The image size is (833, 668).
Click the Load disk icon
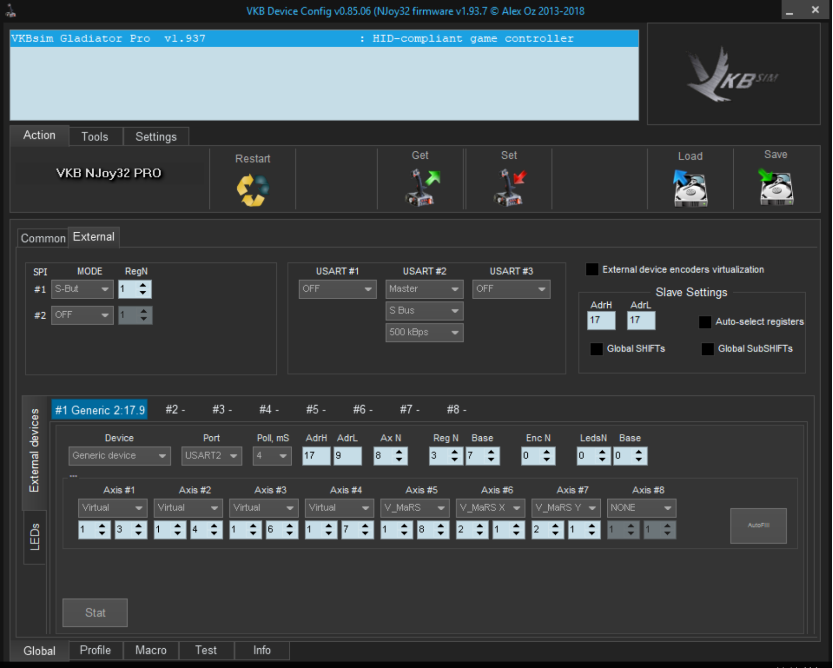pos(690,188)
